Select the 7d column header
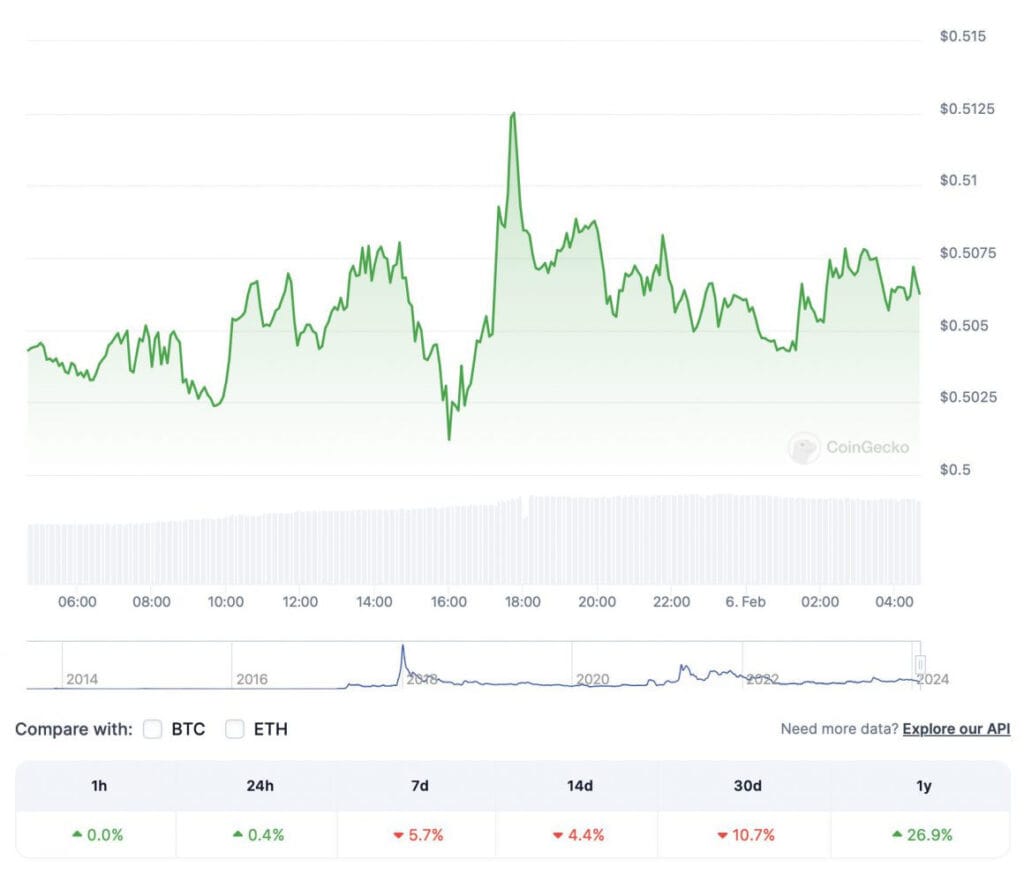1024x875 pixels. point(420,786)
